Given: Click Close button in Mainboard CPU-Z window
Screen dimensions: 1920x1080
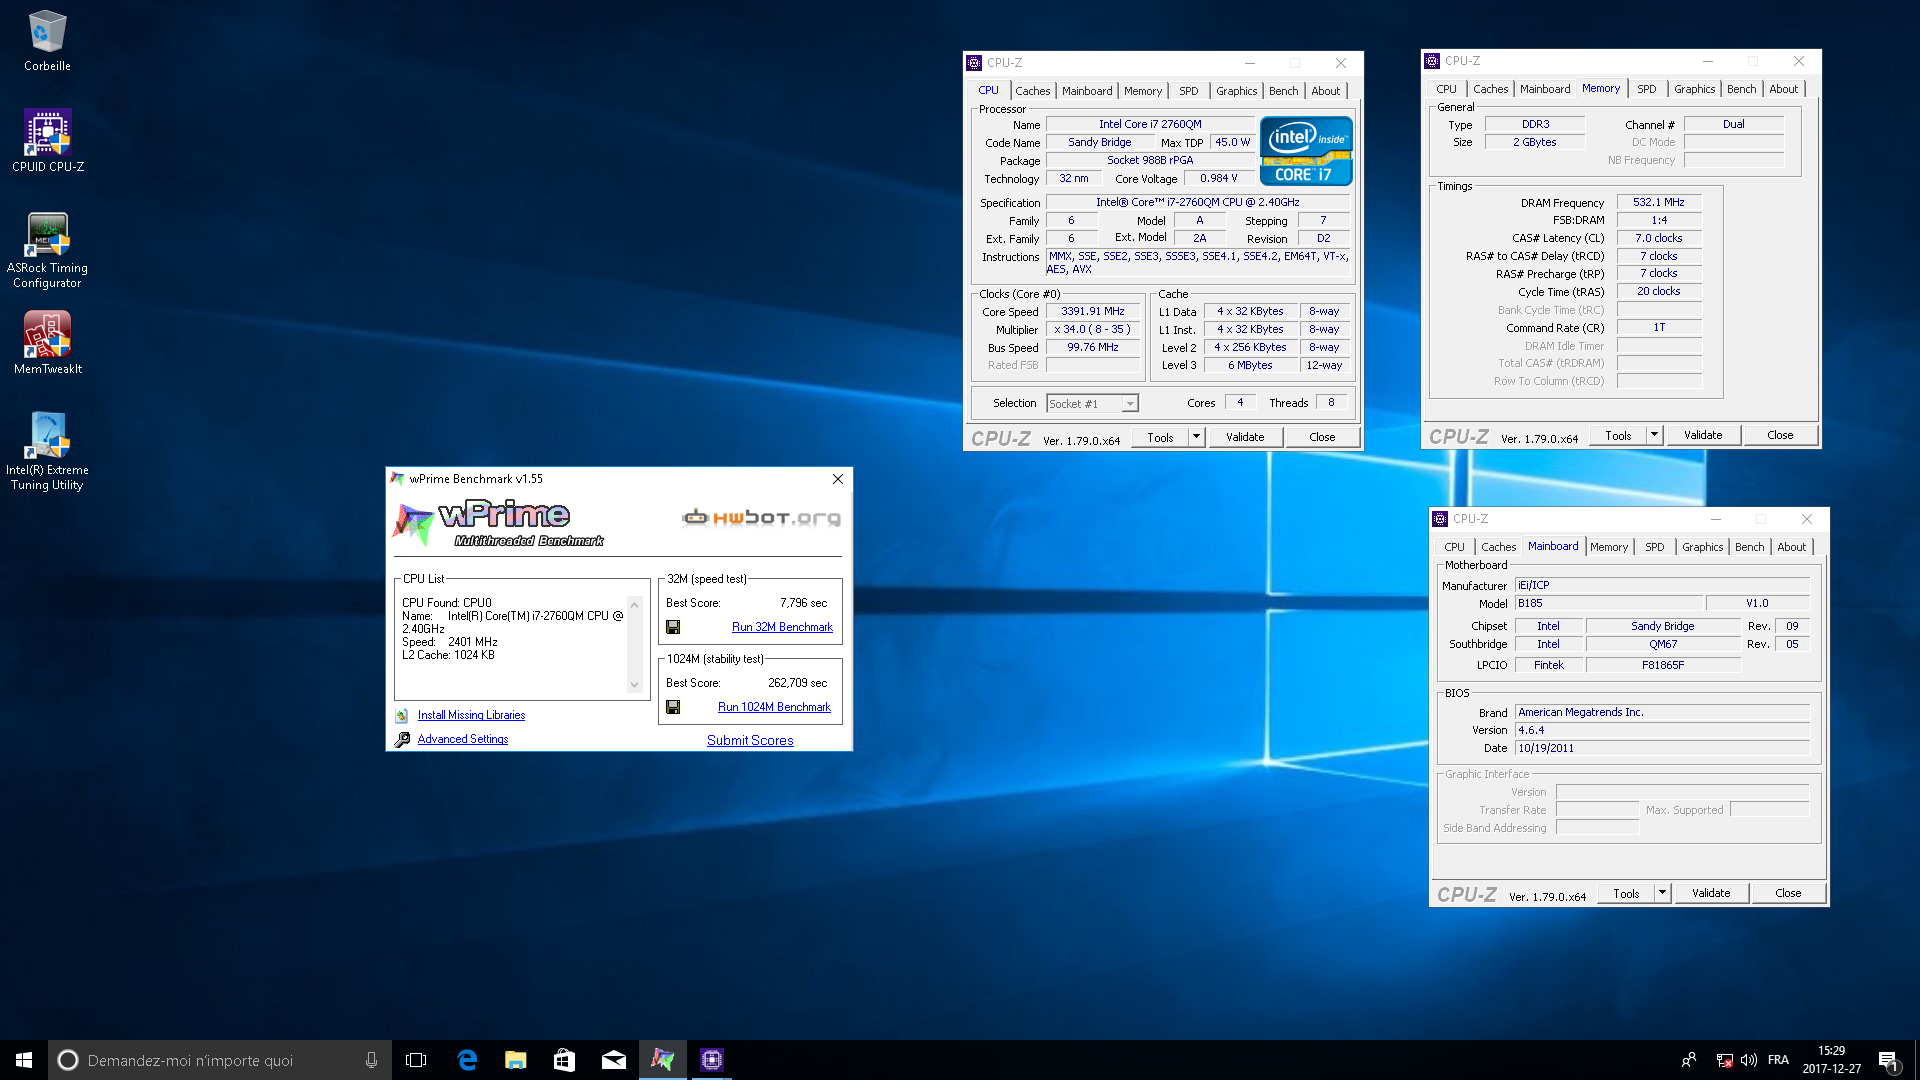Looking at the screenshot, I should (1788, 893).
